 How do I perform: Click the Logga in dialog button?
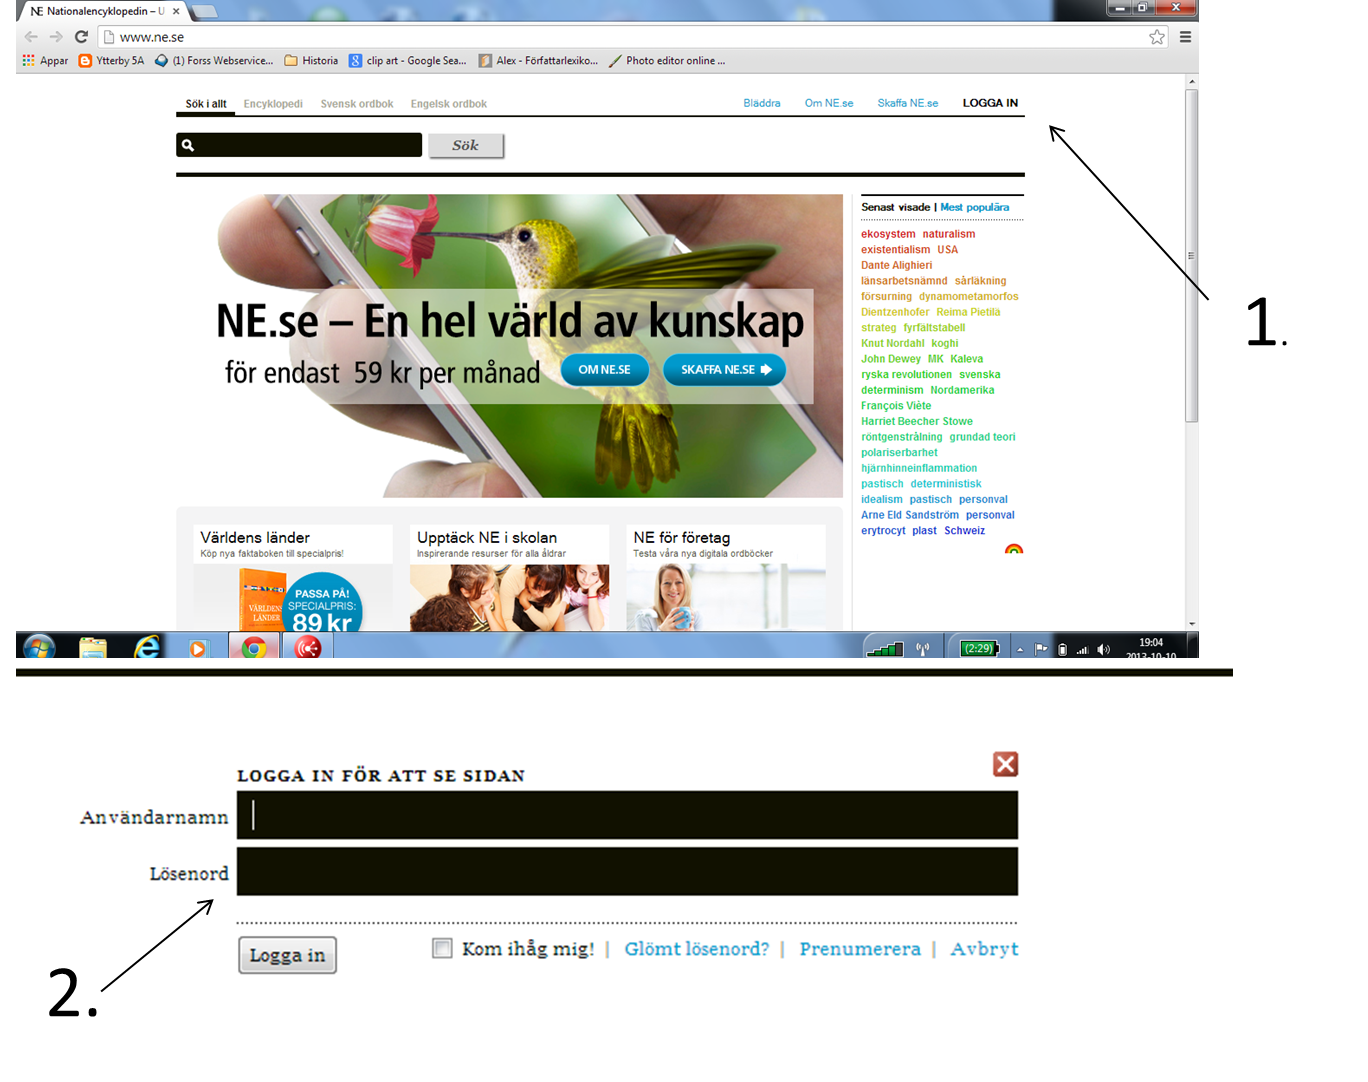coord(287,955)
